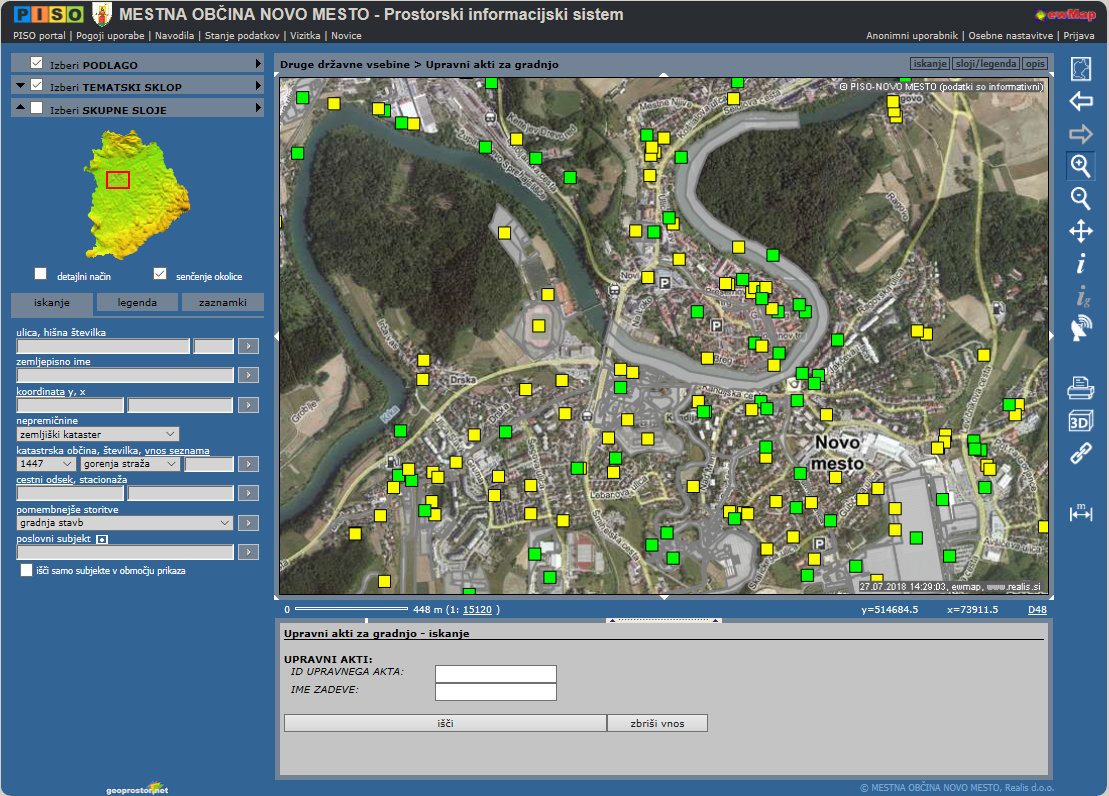Click the print map icon
The height and width of the screenshot is (796, 1109).
[1080, 386]
